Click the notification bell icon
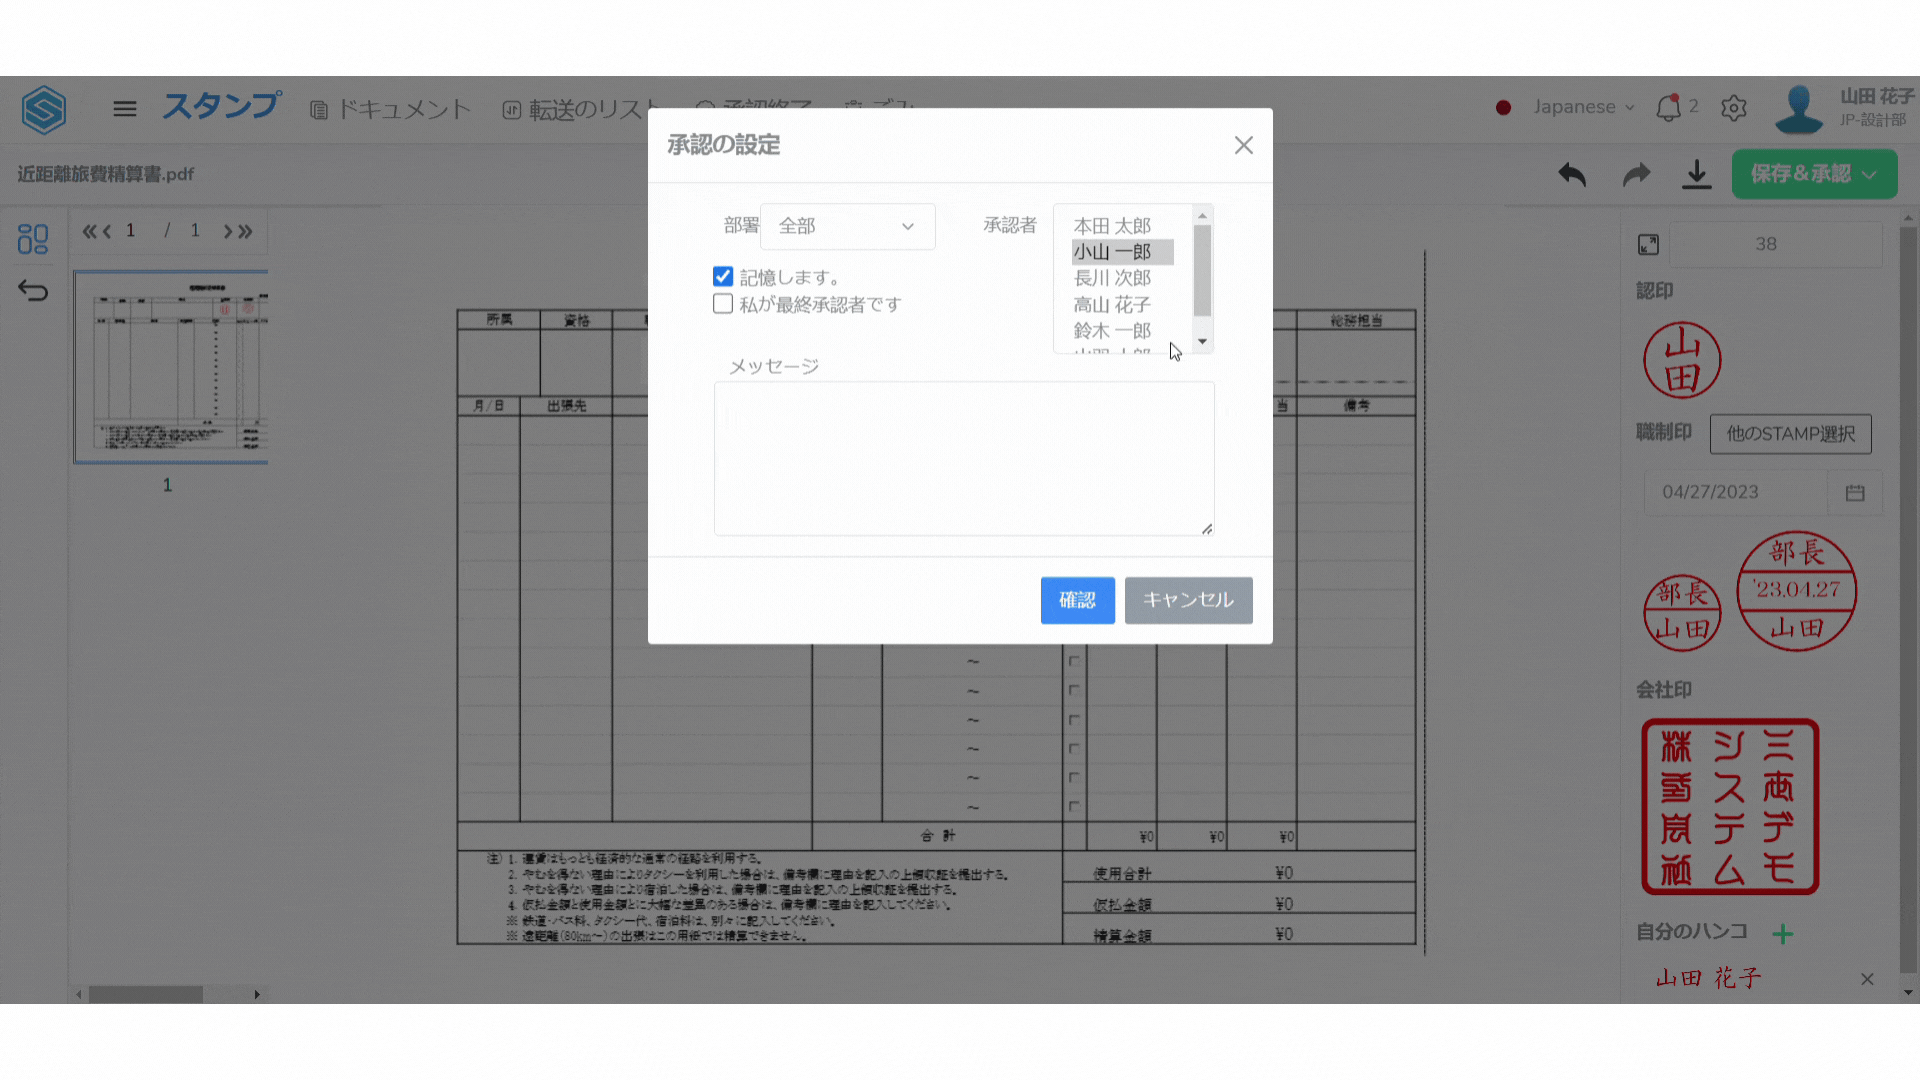 (x=1668, y=108)
